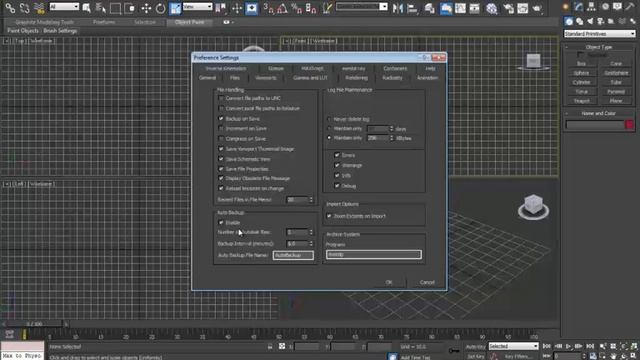The width and height of the screenshot is (640, 360).
Task: Select the Link tool in main toolbar
Action: tap(10, 8)
